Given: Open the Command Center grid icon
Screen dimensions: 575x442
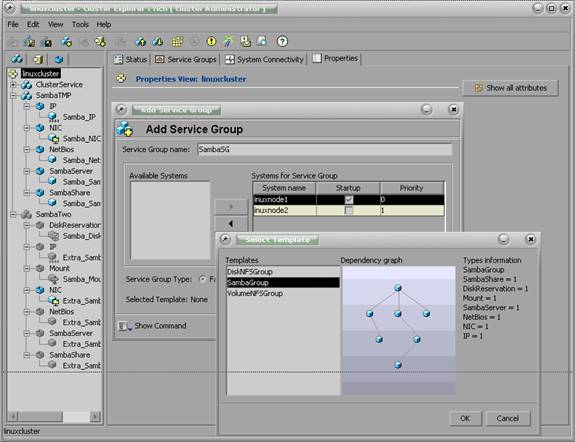Looking at the screenshot, I should pyautogui.click(x=177, y=42).
